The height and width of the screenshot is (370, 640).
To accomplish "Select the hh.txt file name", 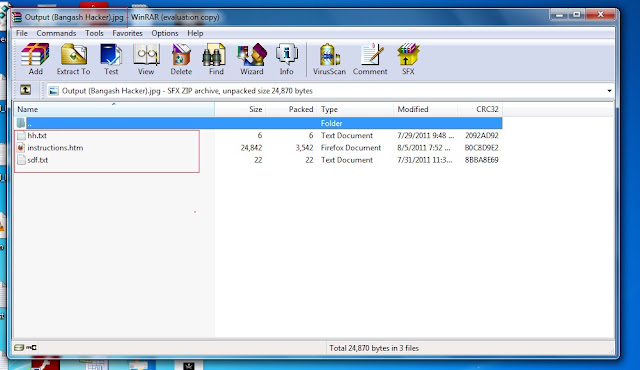I will [x=37, y=135].
